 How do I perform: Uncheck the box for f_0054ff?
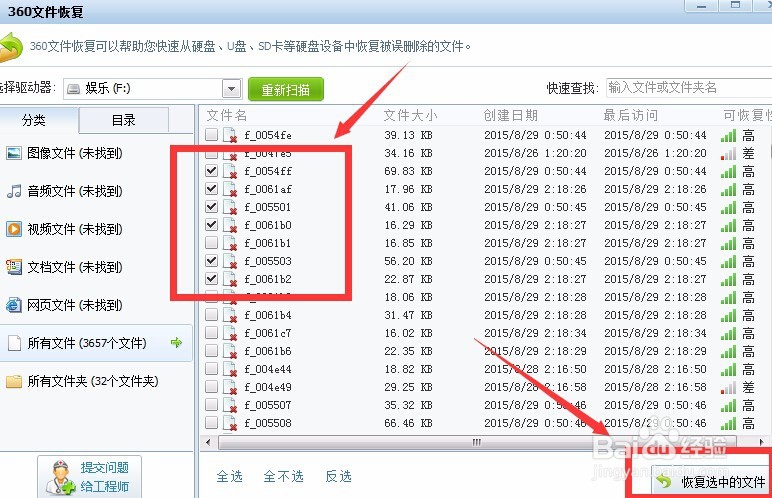[211, 170]
